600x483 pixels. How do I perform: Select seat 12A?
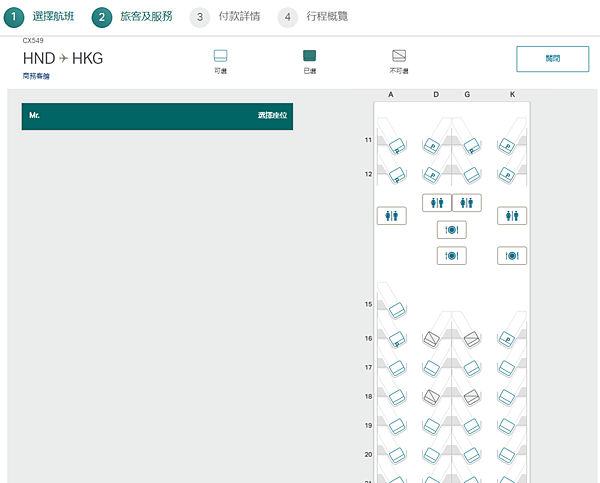[x=397, y=175]
